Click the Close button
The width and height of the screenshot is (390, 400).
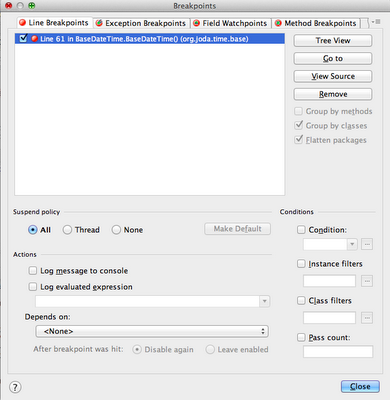tap(360, 386)
